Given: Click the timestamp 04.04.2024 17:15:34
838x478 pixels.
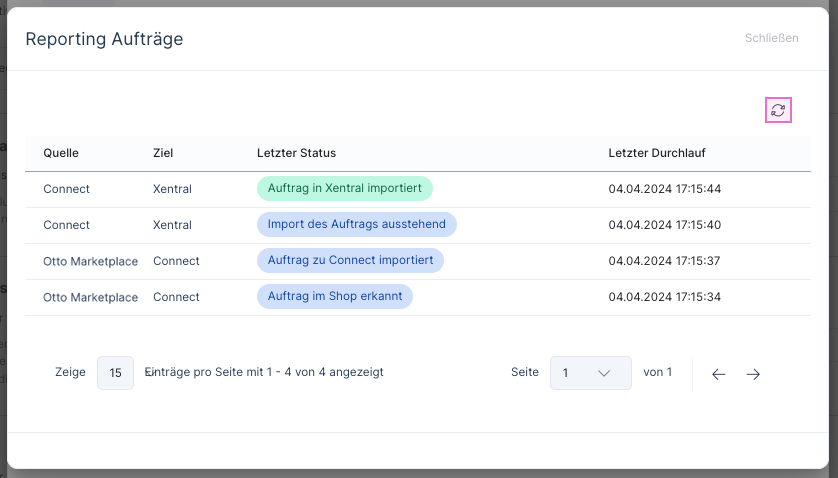Looking at the screenshot, I should pyautogui.click(x=664, y=297).
